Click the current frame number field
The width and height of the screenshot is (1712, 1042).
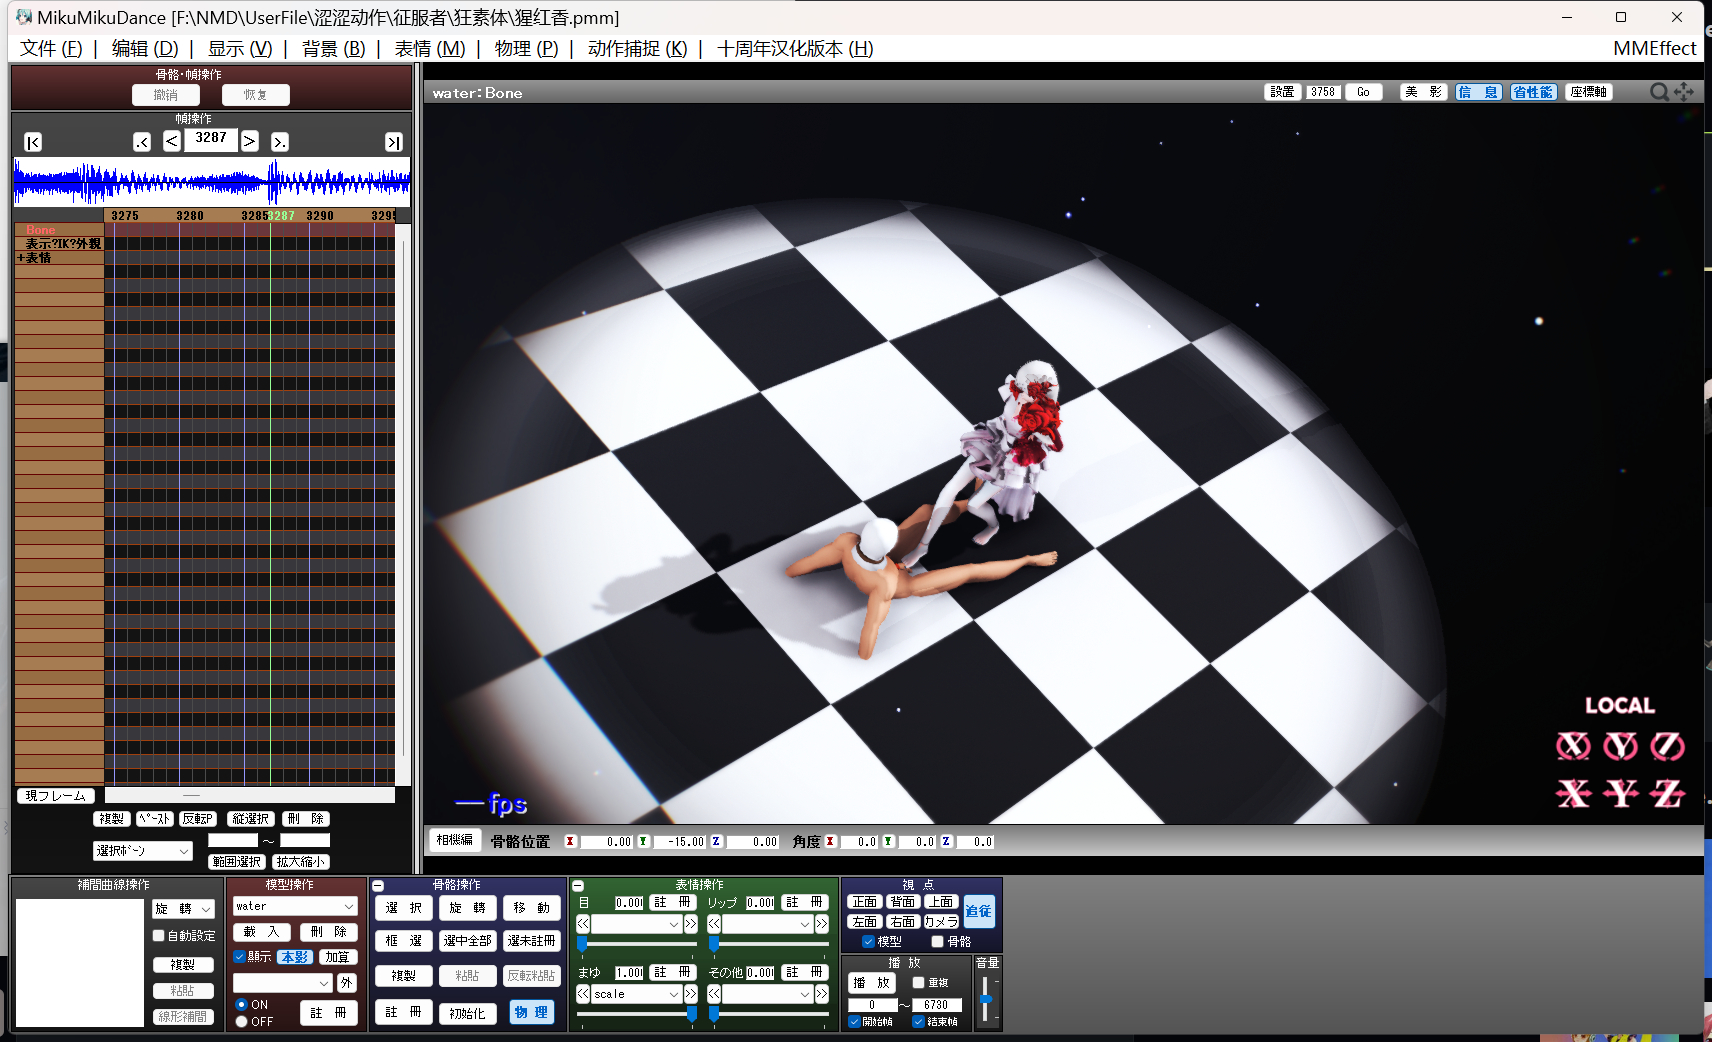click(x=211, y=138)
